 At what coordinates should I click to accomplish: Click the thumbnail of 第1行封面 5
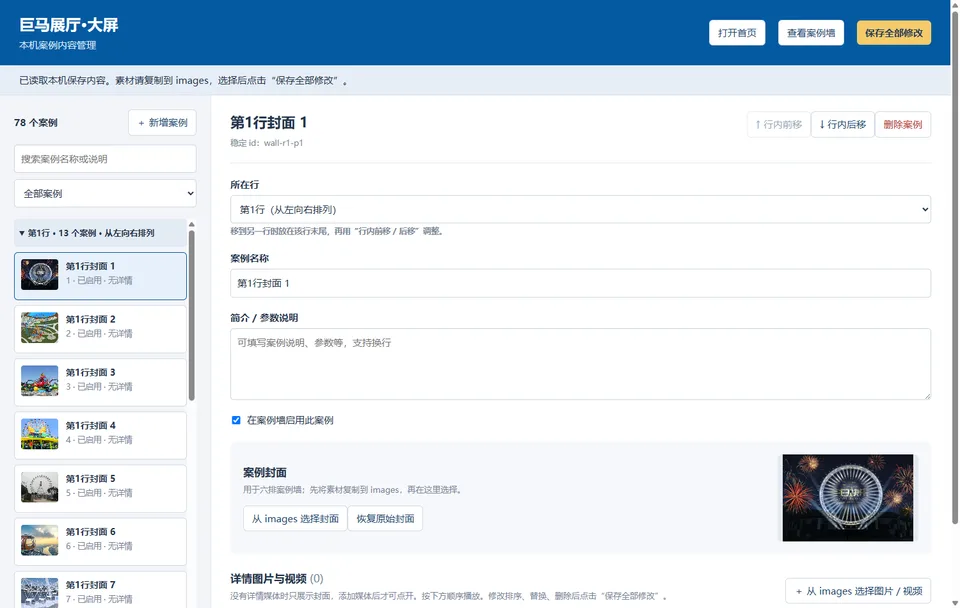(x=39, y=487)
